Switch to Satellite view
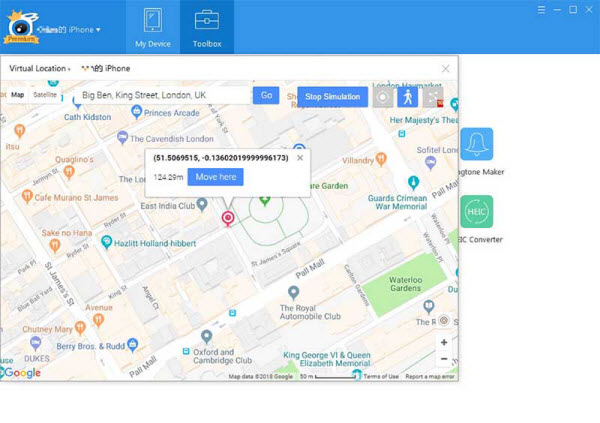Image resolution: width=600 pixels, height=423 pixels. pyautogui.click(x=45, y=95)
